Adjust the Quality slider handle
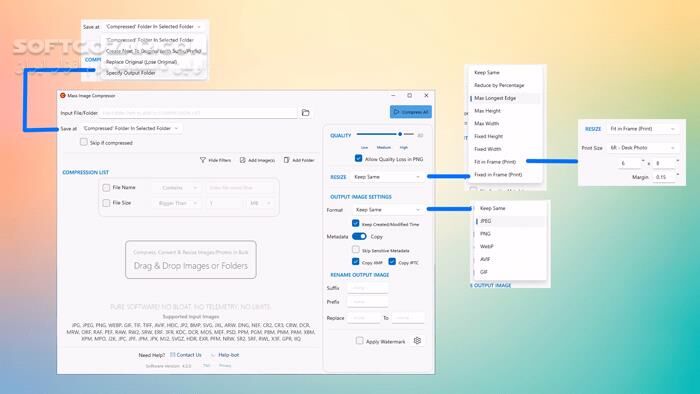 [400, 134]
